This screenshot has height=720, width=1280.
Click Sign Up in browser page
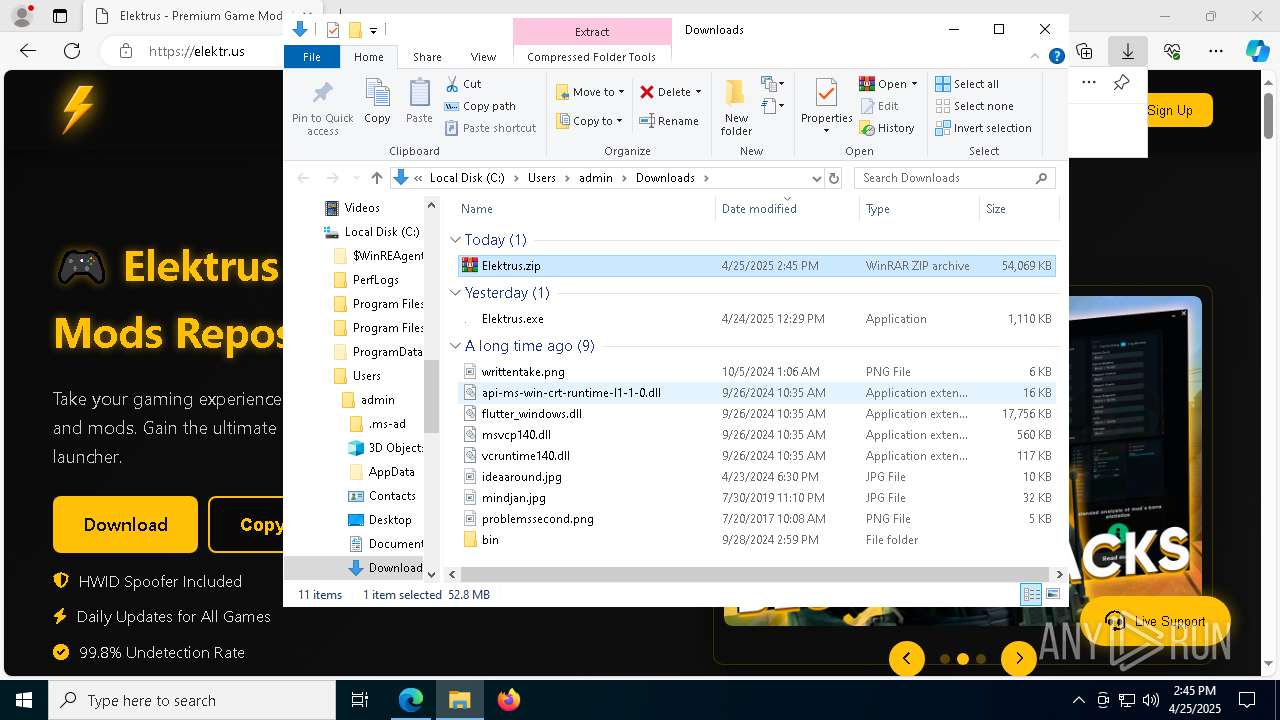coord(1170,110)
